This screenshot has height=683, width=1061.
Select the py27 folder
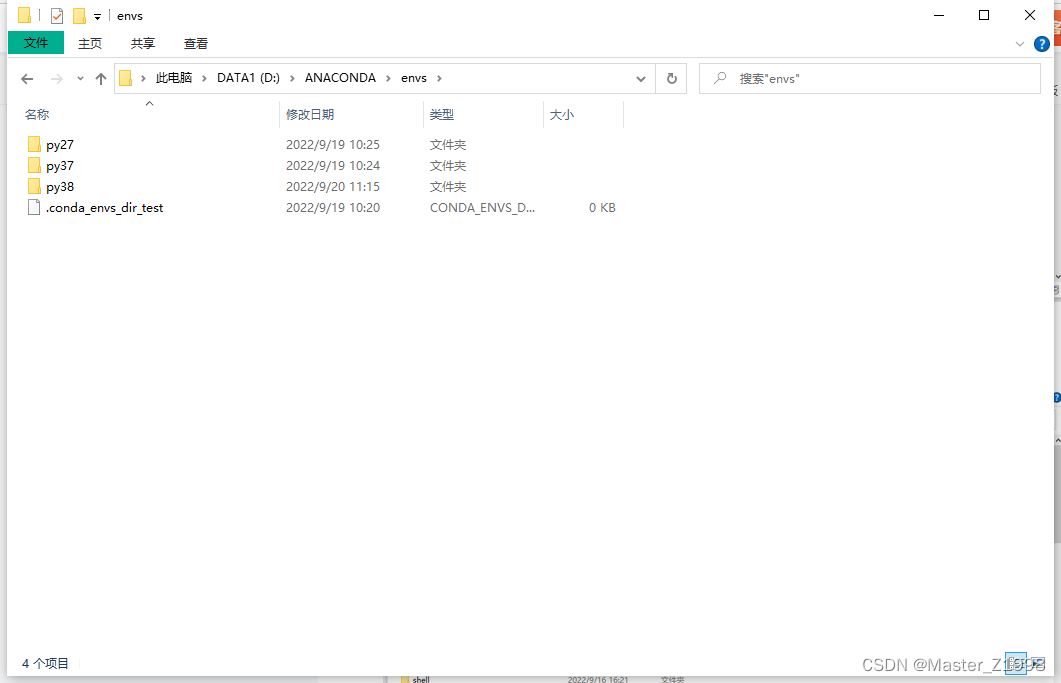pyautogui.click(x=60, y=144)
